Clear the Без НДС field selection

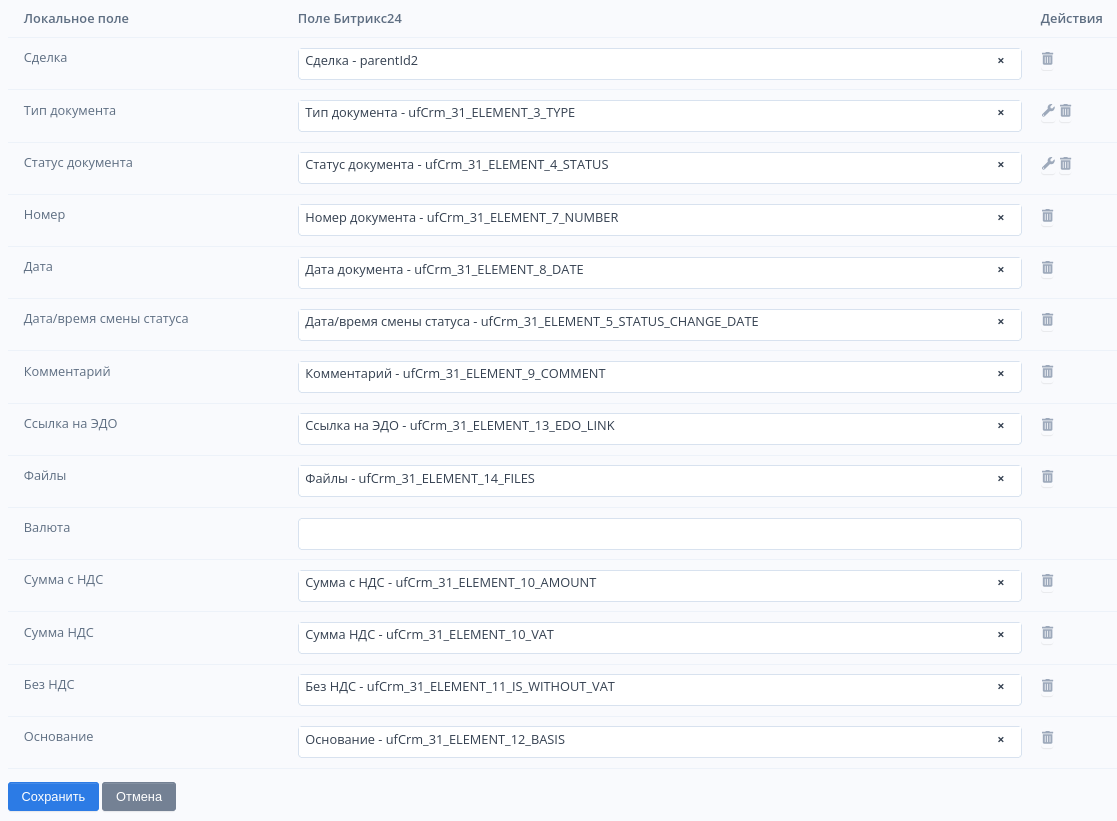(1000, 687)
